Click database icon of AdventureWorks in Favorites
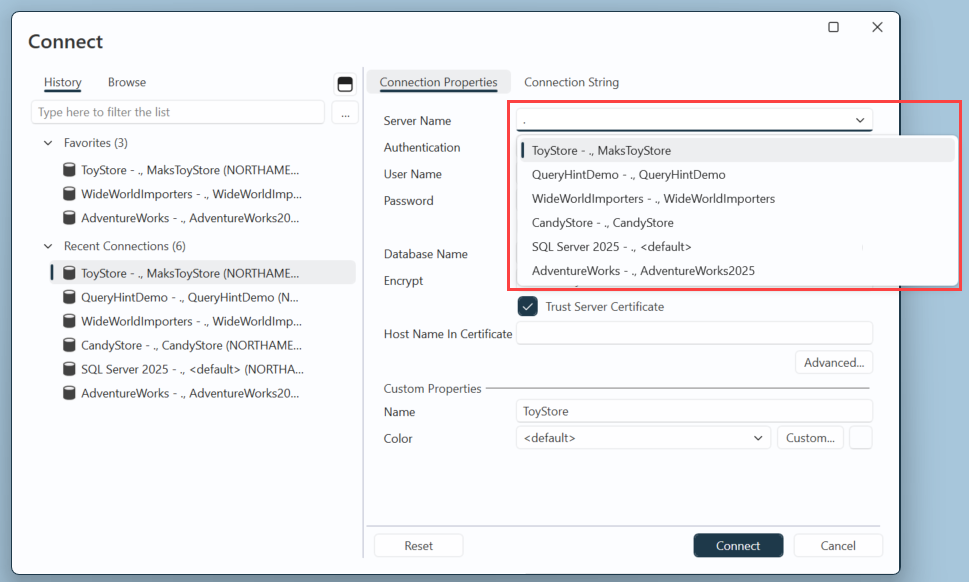969x582 pixels. 69,217
